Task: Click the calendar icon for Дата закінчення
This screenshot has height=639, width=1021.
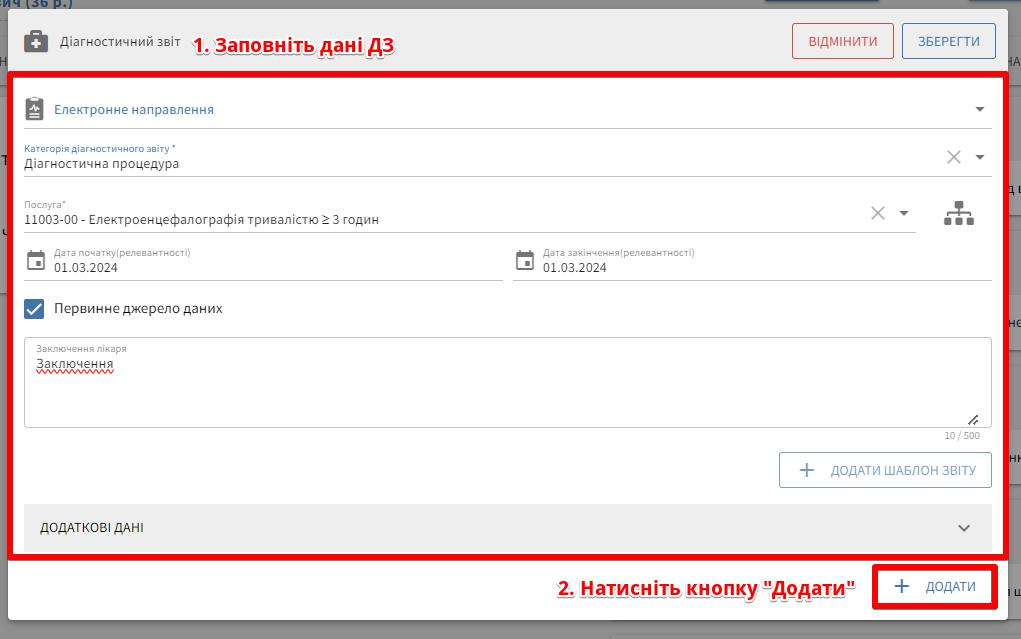Action: (525, 260)
